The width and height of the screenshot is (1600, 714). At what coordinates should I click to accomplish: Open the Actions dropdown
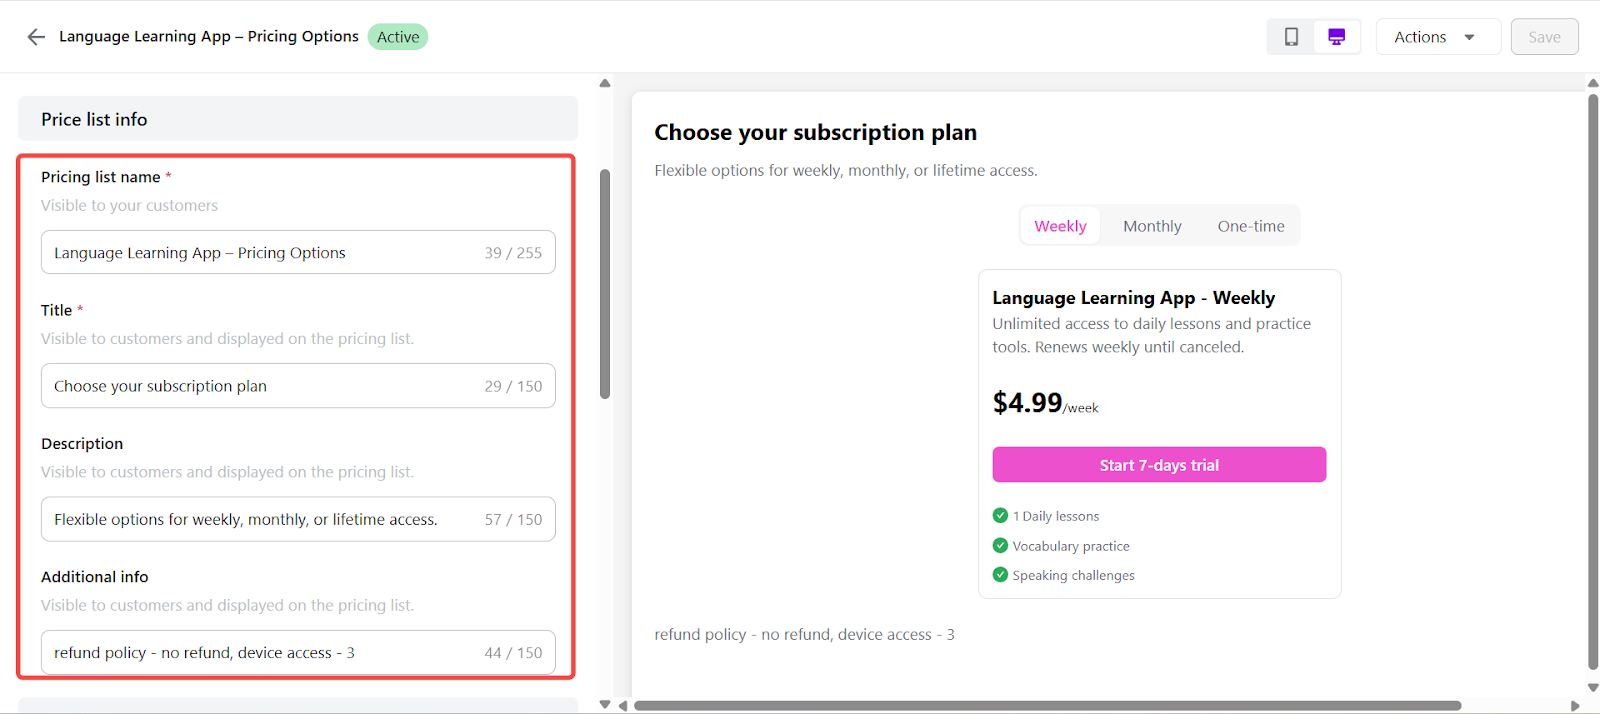pyautogui.click(x=1437, y=37)
